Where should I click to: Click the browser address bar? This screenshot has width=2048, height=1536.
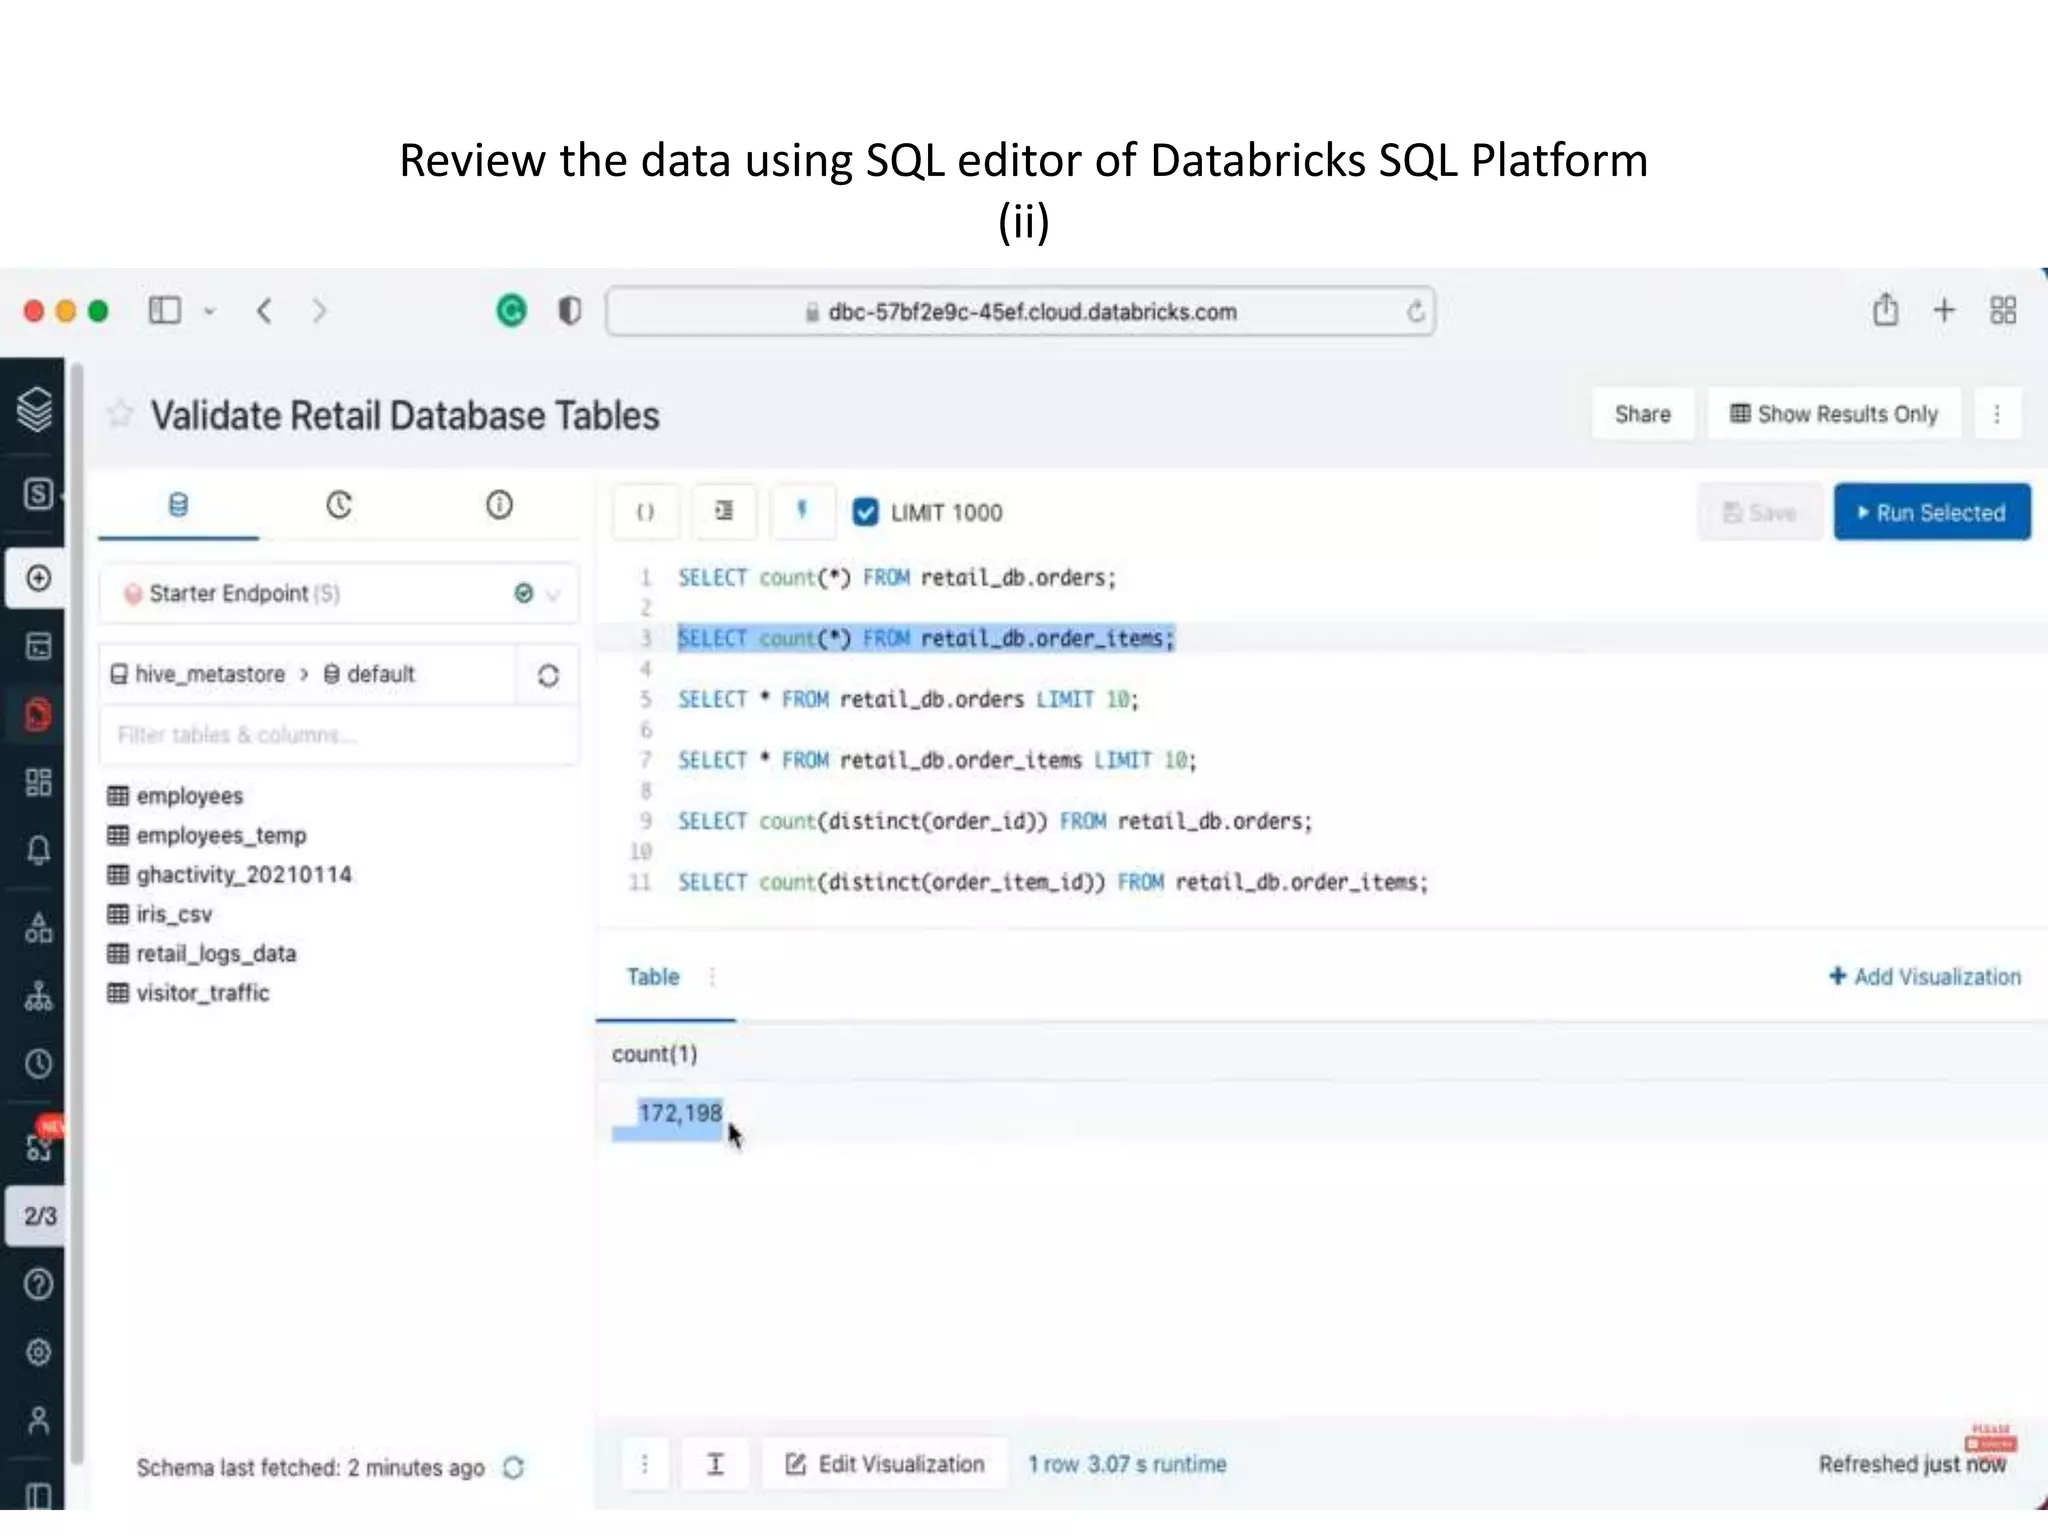pos(1020,312)
